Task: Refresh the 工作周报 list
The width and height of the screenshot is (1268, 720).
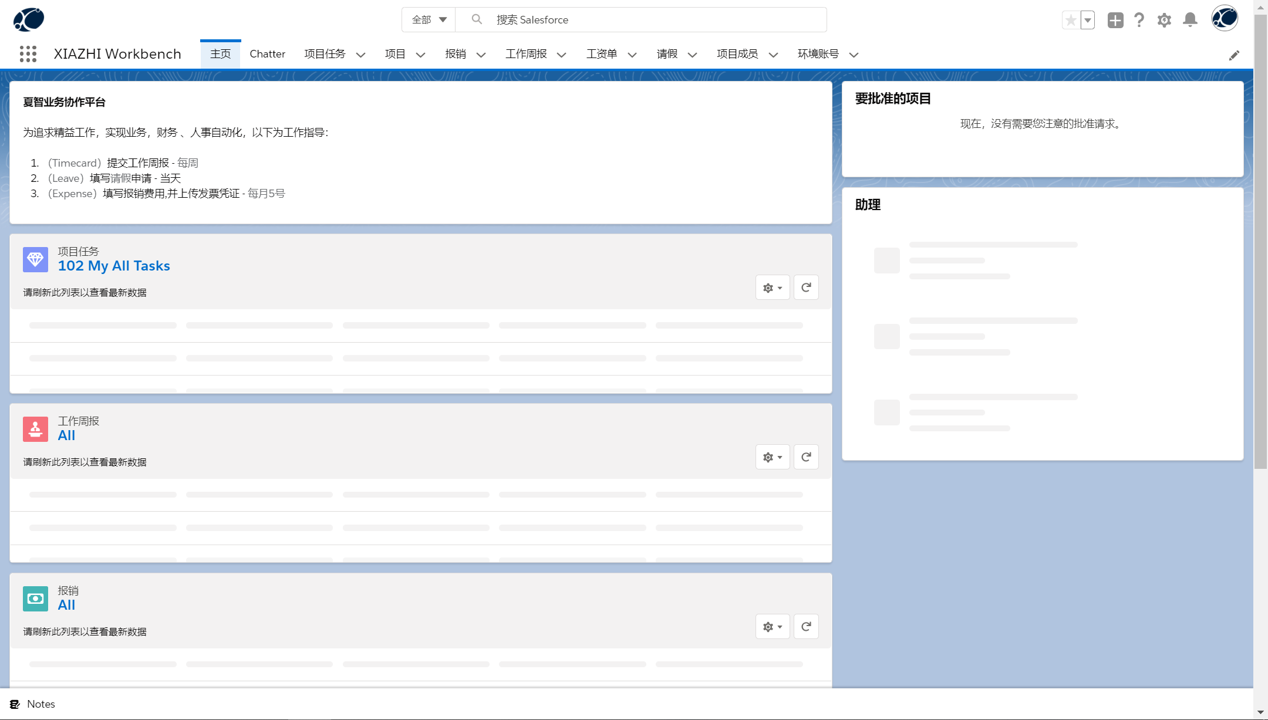Action: tap(806, 457)
